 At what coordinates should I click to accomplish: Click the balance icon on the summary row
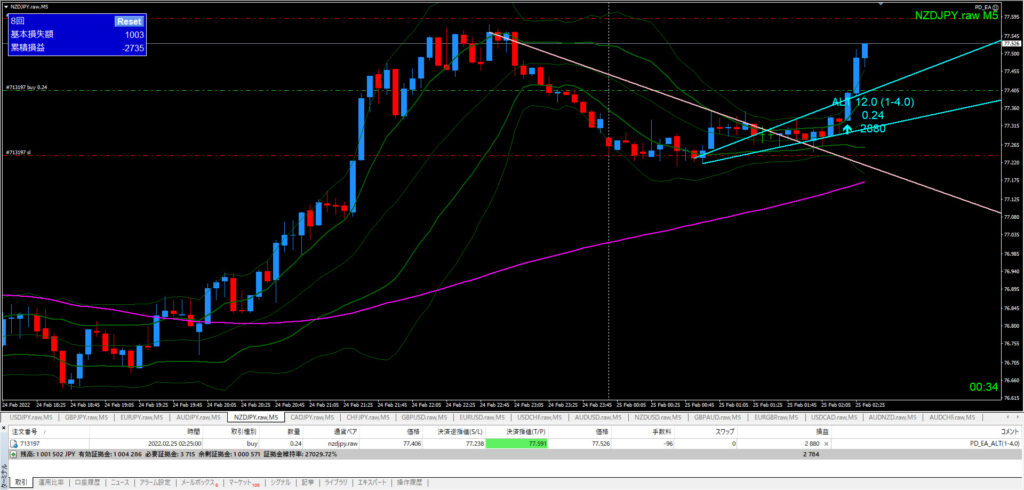click(x=13, y=453)
